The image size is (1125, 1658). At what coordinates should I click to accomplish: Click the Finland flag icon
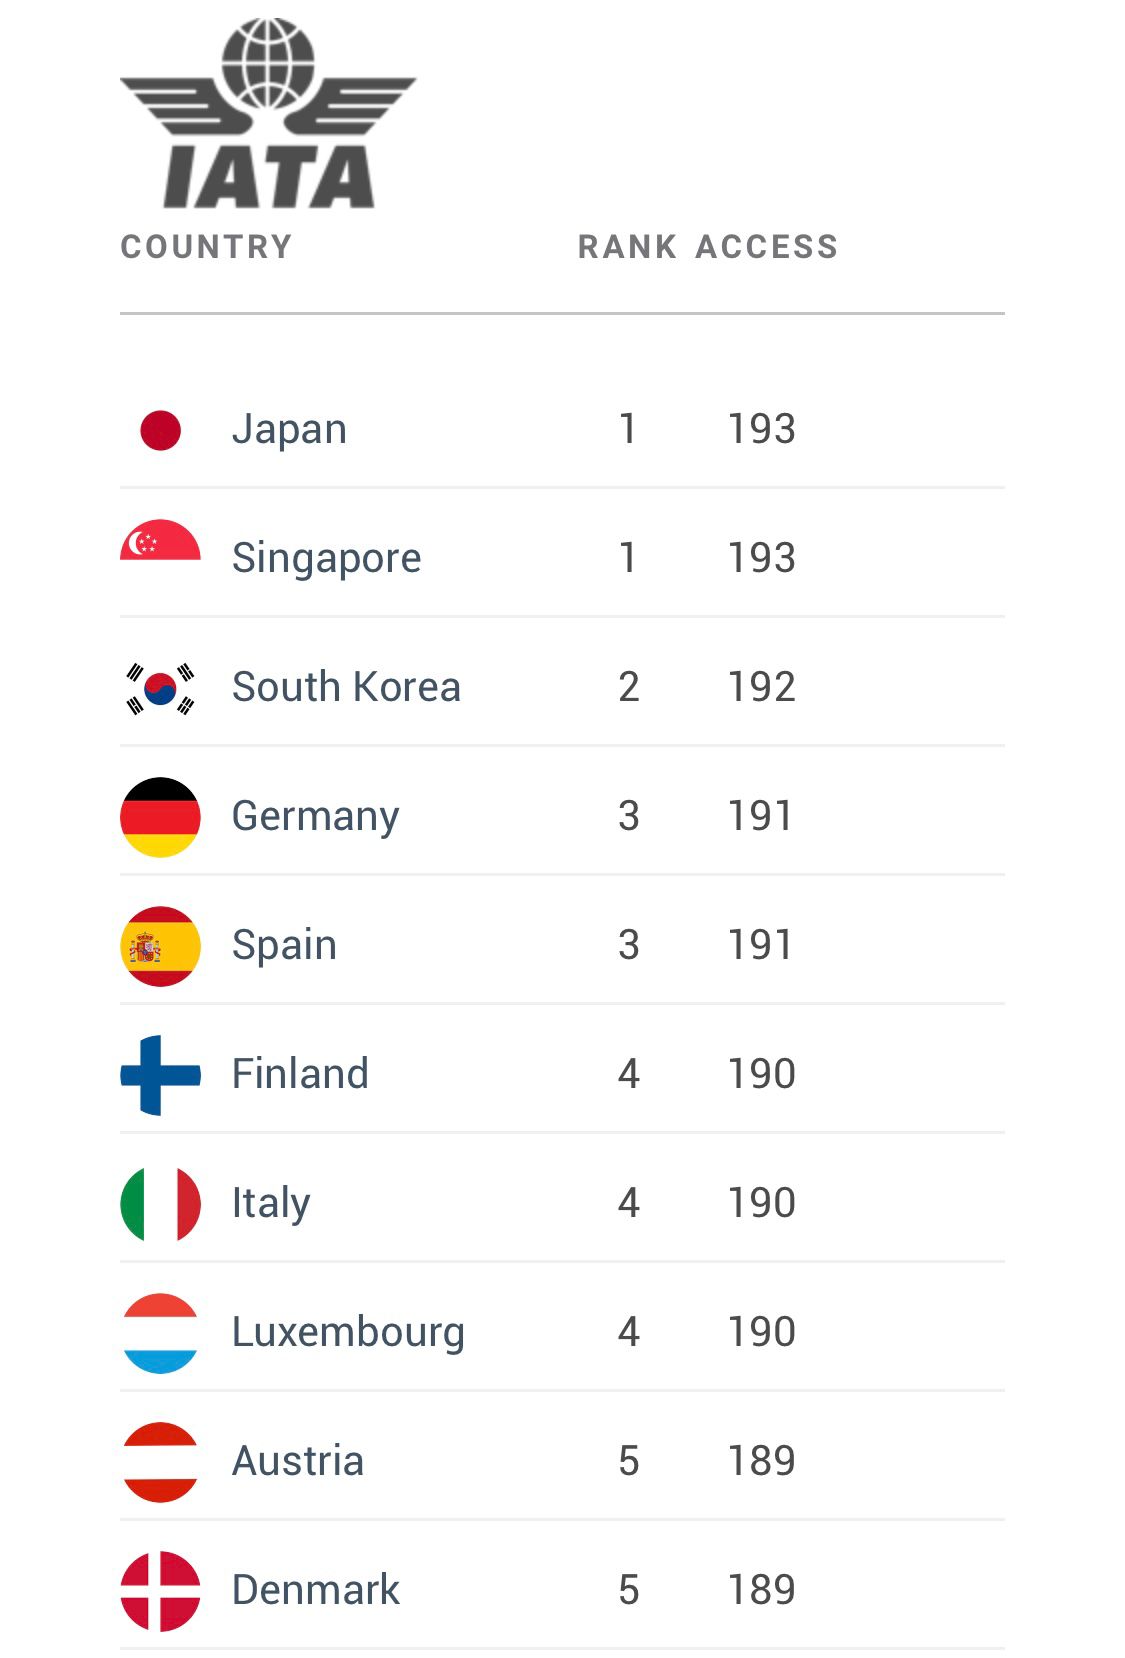tap(160, 1075)
